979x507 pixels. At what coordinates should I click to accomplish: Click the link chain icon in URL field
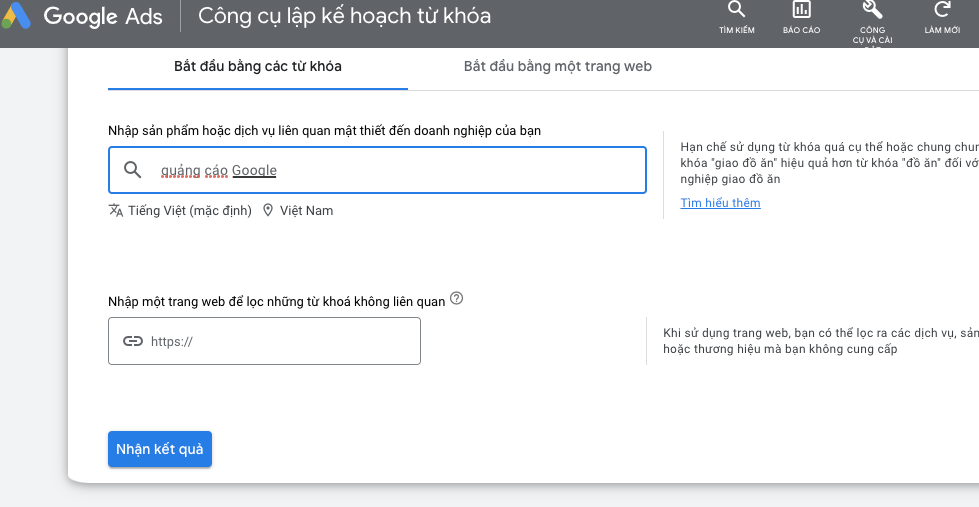pos(132,341)
